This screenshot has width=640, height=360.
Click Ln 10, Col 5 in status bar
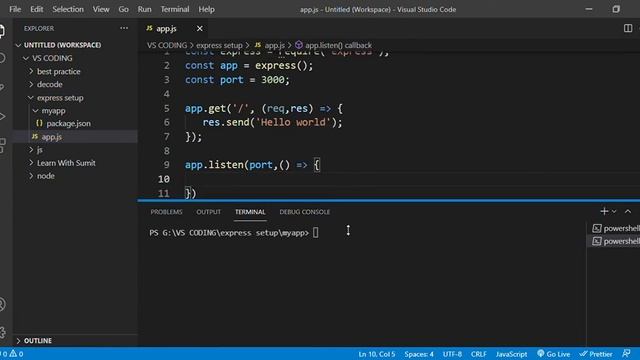click(x=377, y=354)
